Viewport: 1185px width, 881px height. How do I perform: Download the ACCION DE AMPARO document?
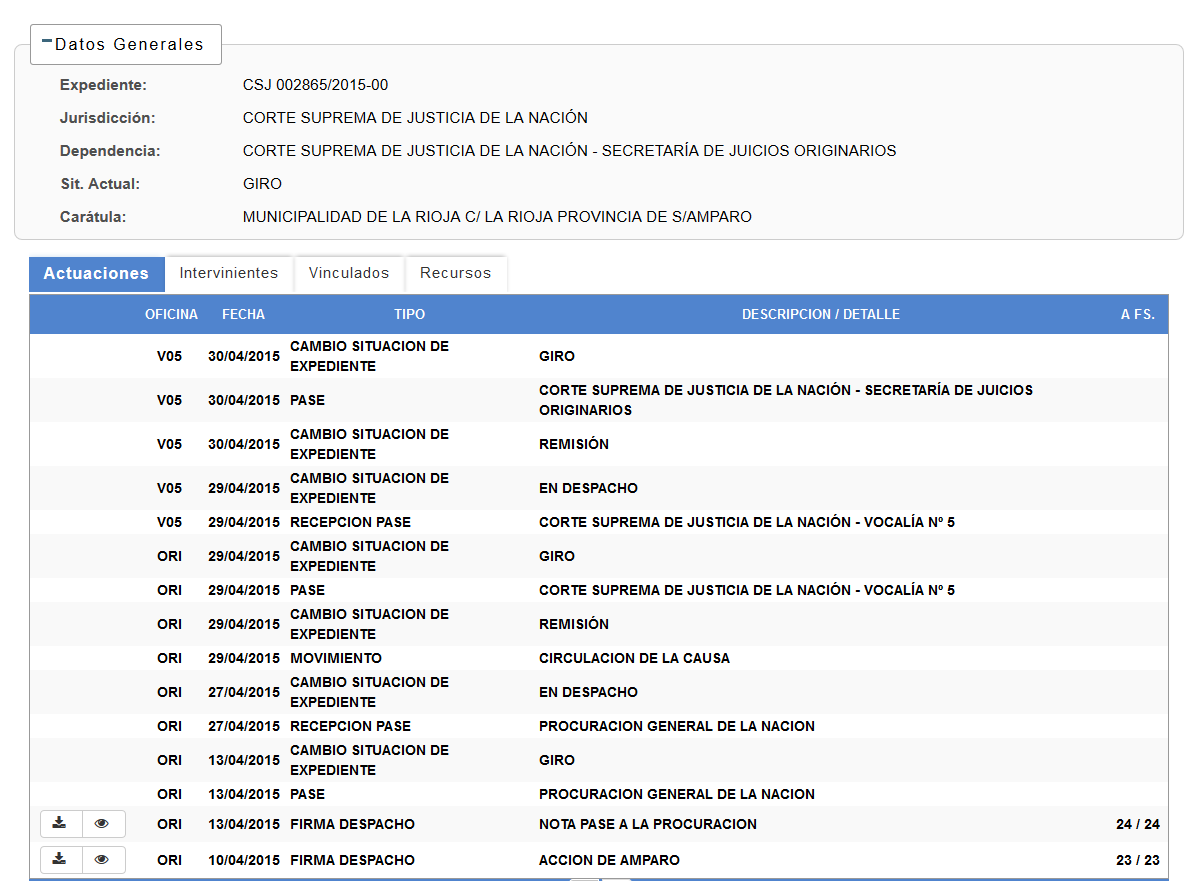pyautogui.click(x=60, y=860)
